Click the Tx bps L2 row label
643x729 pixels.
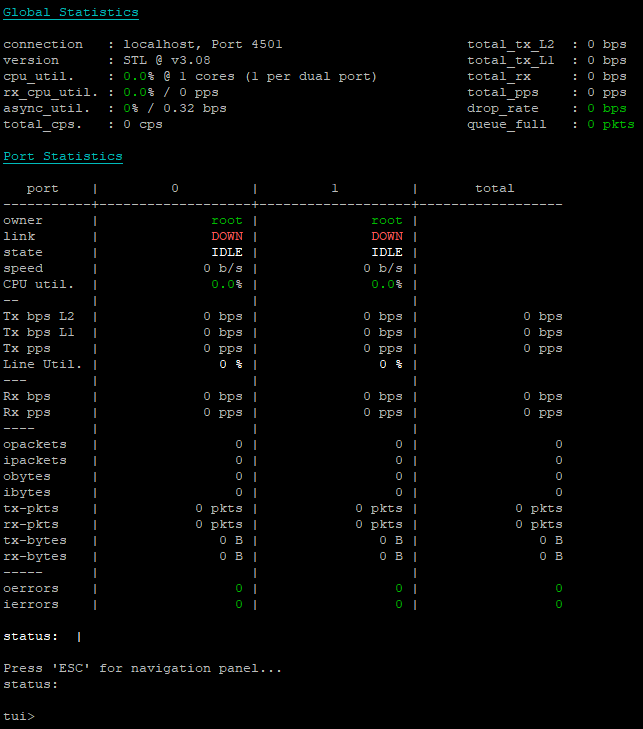(39, 317)
